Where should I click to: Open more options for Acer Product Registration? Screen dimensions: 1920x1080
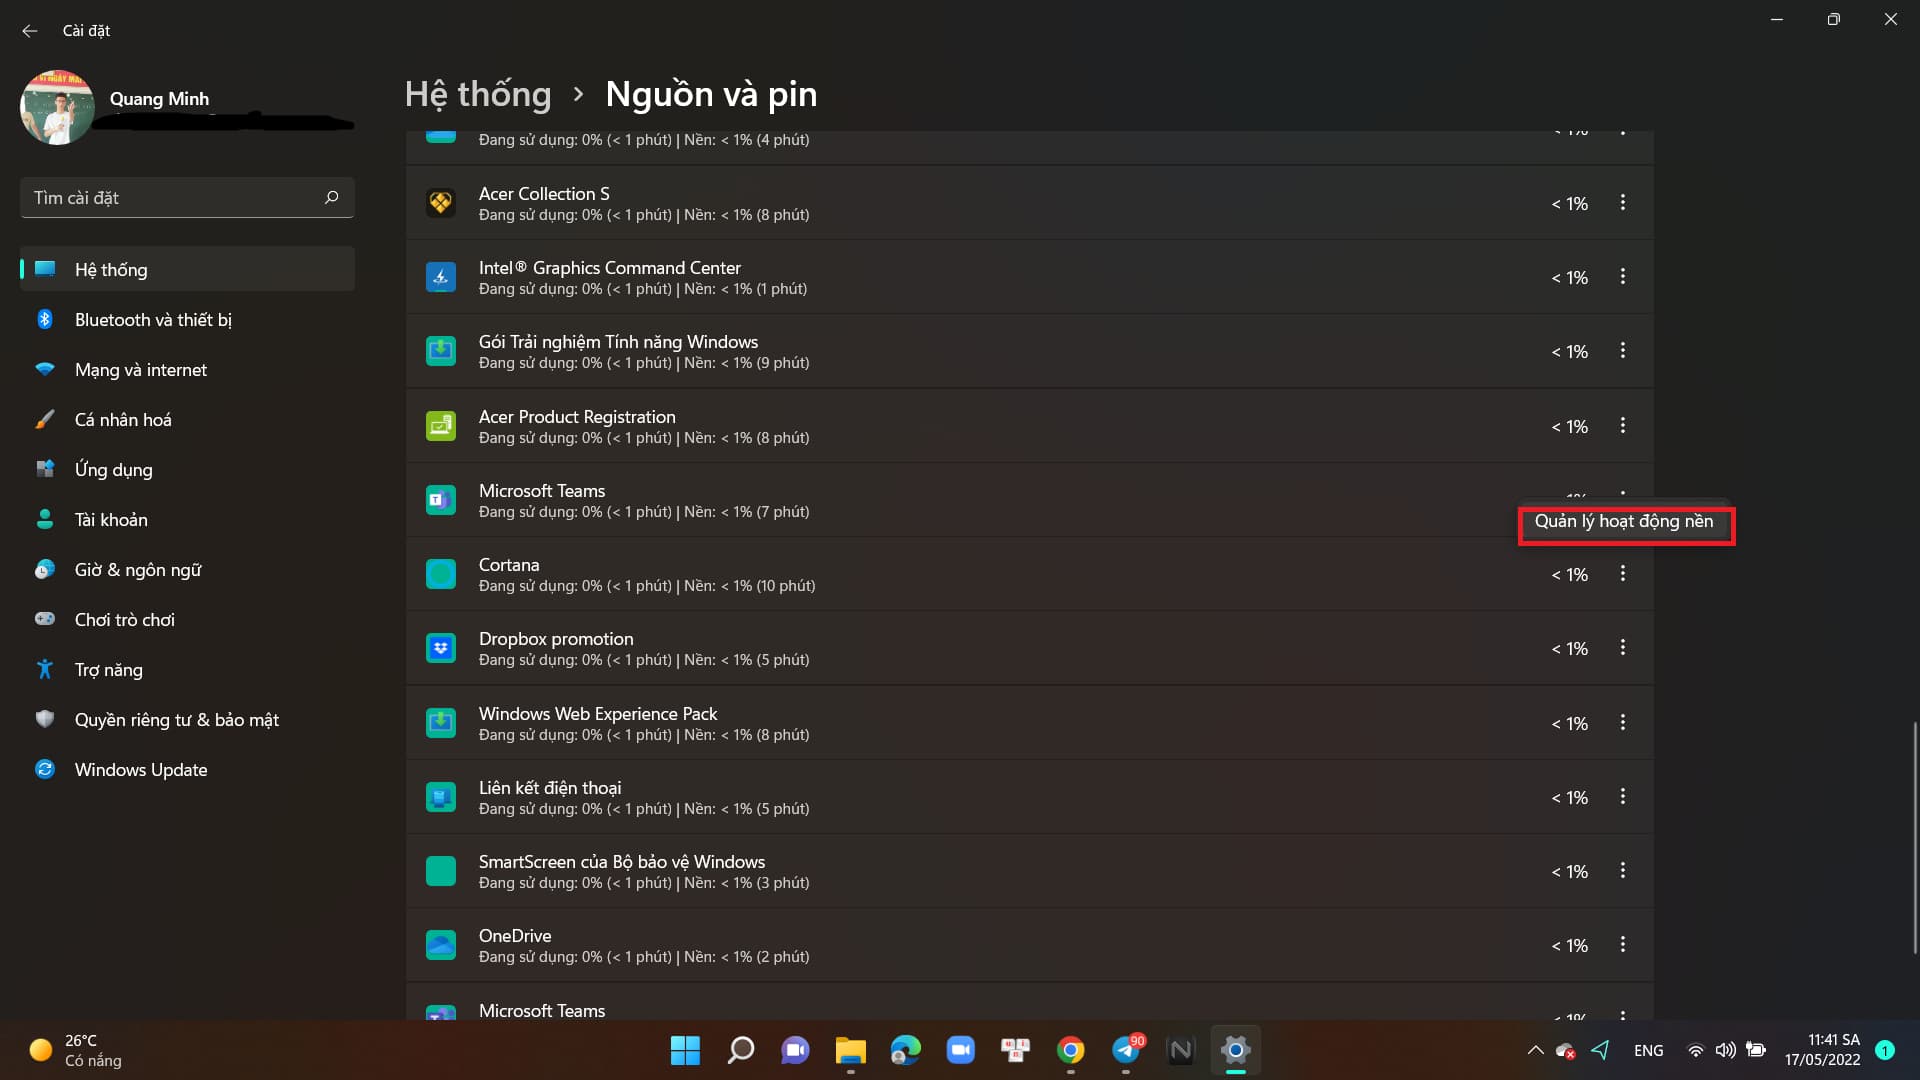pos(1622,426)
